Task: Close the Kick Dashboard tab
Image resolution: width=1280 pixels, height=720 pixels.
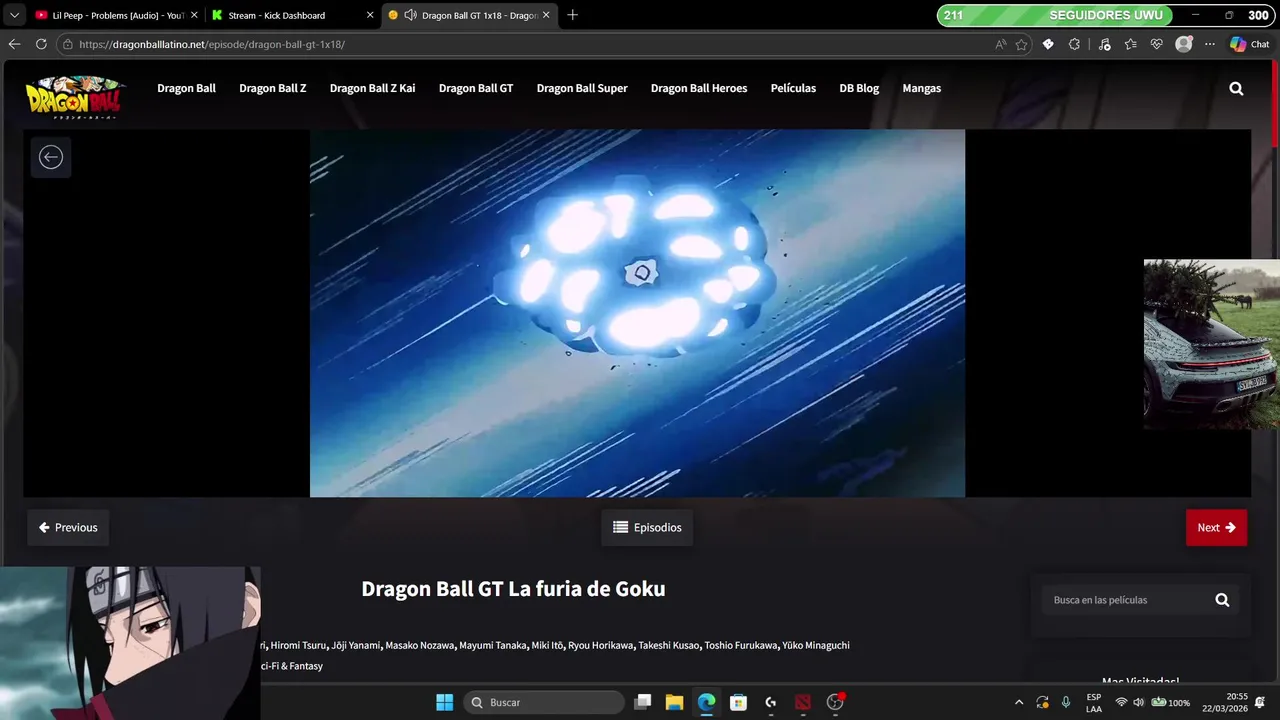Action: (x=370, y=15)
